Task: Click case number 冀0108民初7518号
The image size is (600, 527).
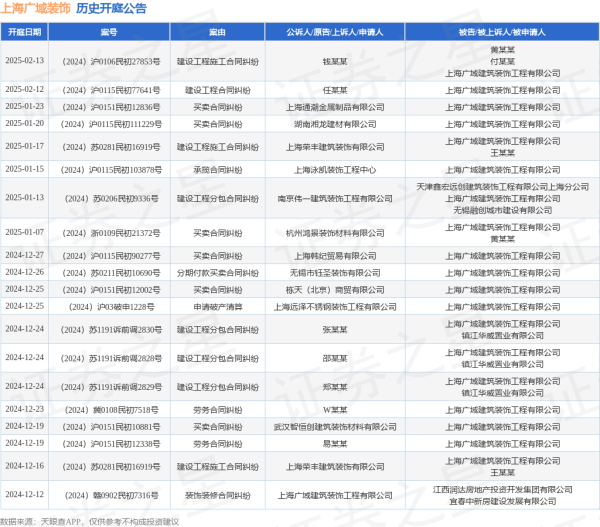Action: click(111, 410)
